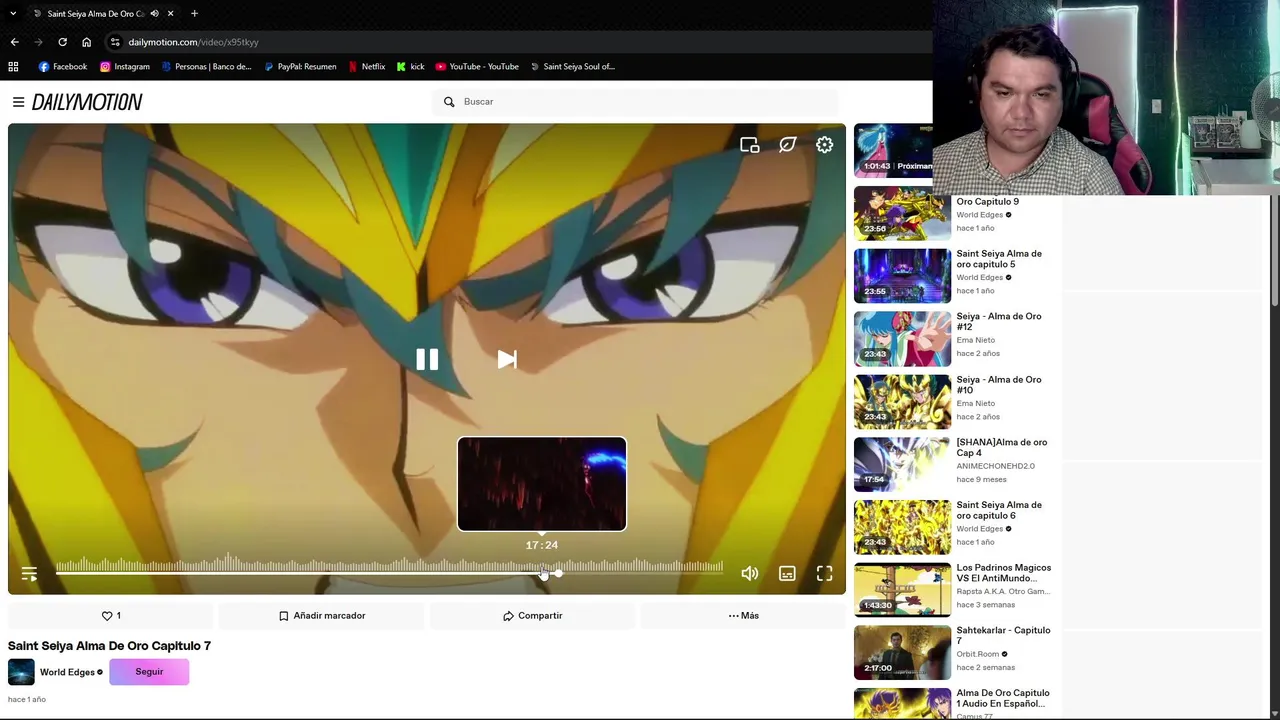Viewport: 1280px width, 720px height.
Task: Open Los Padrinos Magicos VS El AntiMundo video
Action: click(x=1003, y=573)
